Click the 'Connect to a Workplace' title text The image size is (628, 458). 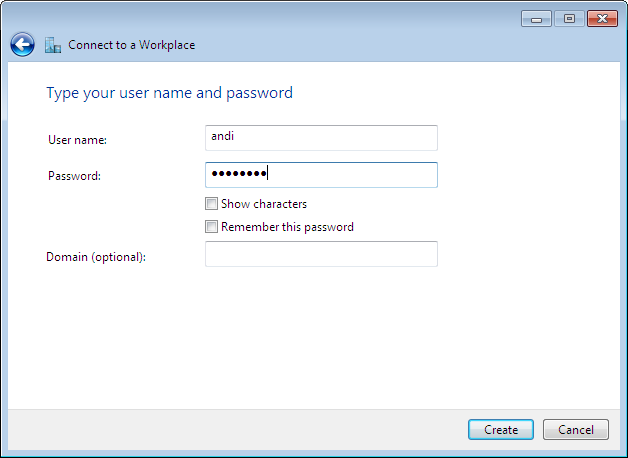pos(131,45)
